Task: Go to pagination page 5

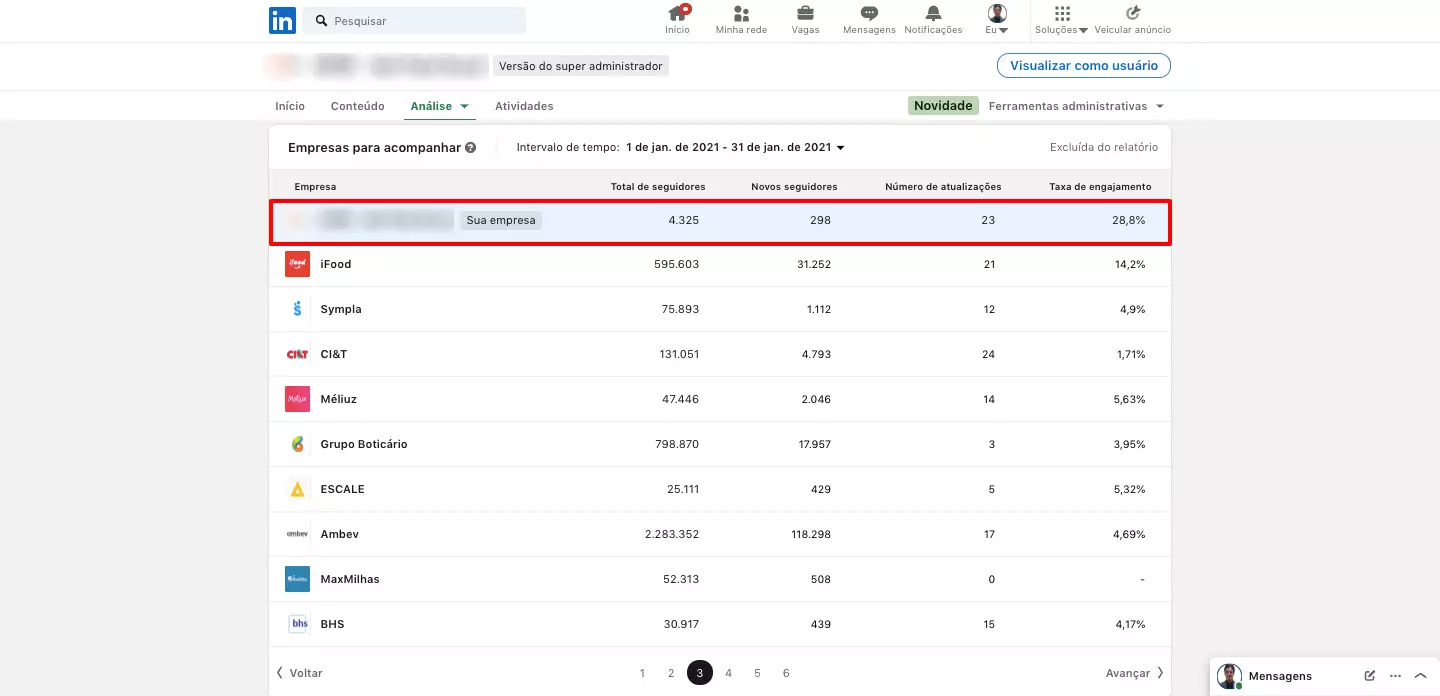Action: tap(757, 672)
